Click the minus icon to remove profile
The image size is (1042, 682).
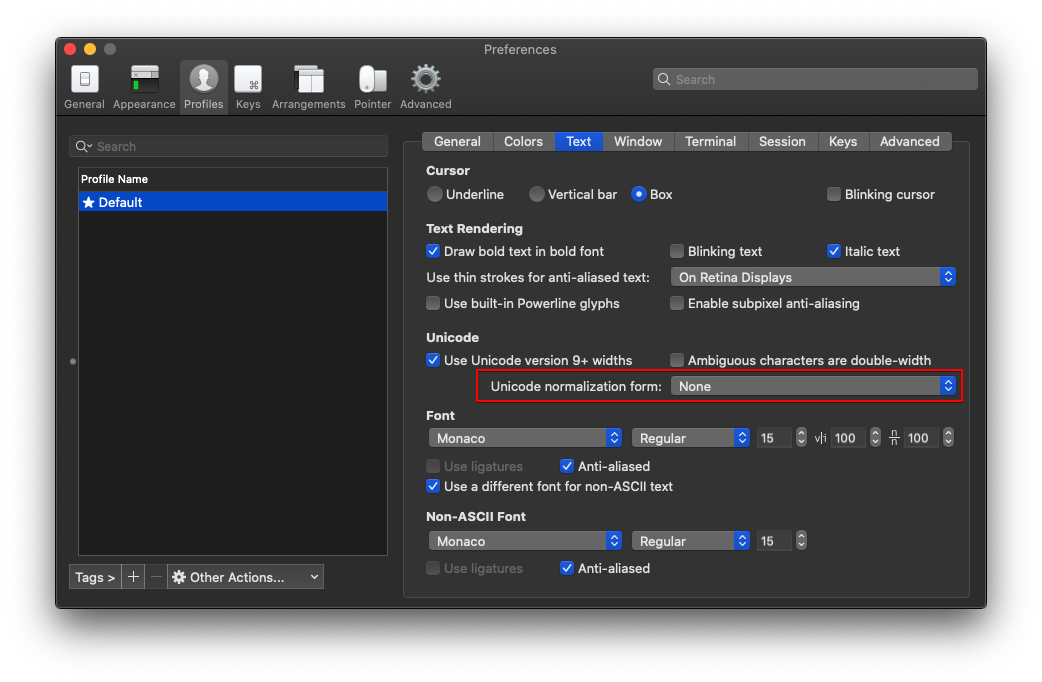pyautogui.click(x=156, y=577)
